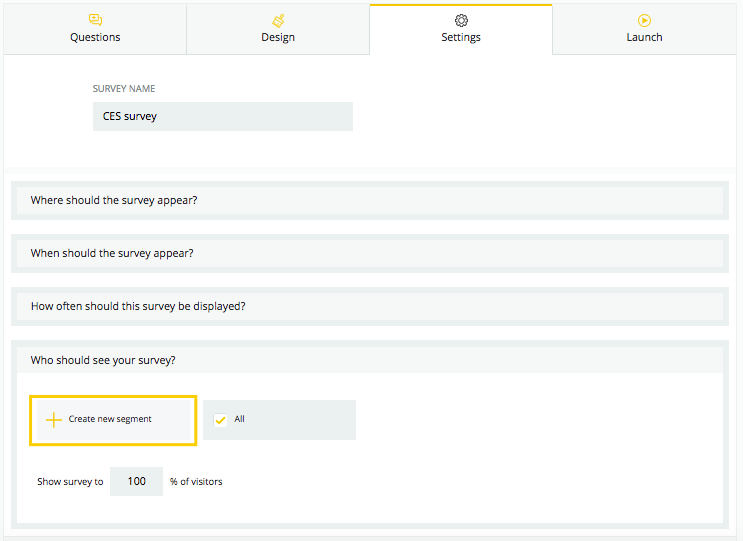Expand 'Where should the survey appear?' section
Image resolution: width=743 pixels, height=541 pixels.
370,200
